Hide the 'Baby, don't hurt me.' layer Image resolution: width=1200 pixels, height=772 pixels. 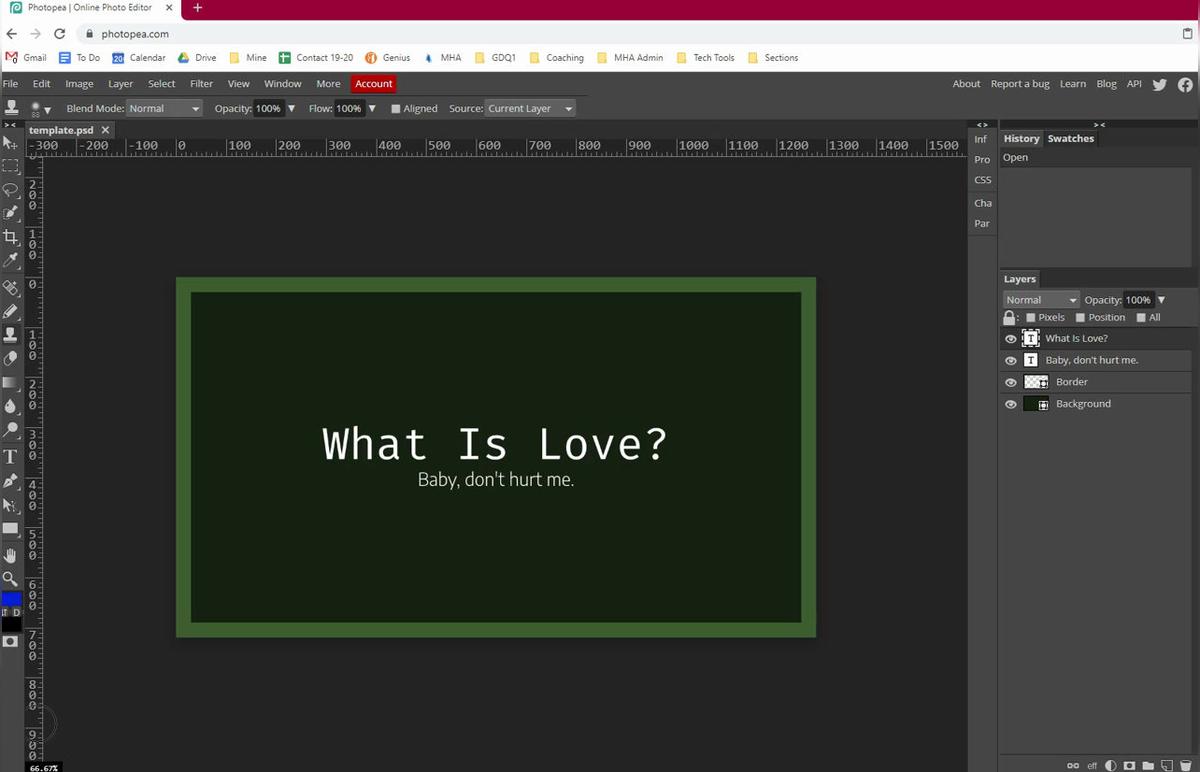pos(1011,361)
